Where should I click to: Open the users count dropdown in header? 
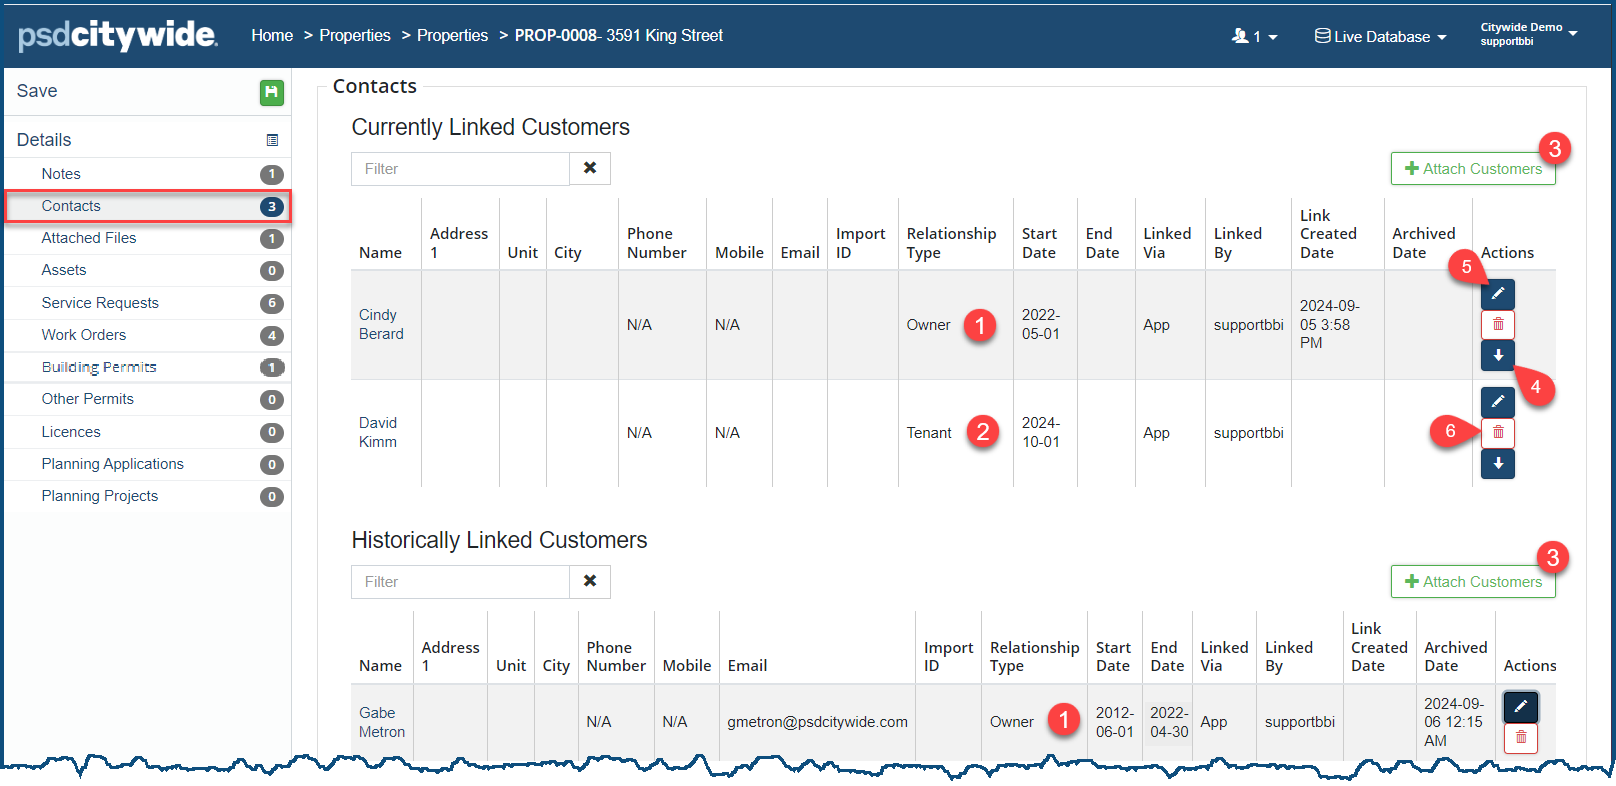[1254, 37]
